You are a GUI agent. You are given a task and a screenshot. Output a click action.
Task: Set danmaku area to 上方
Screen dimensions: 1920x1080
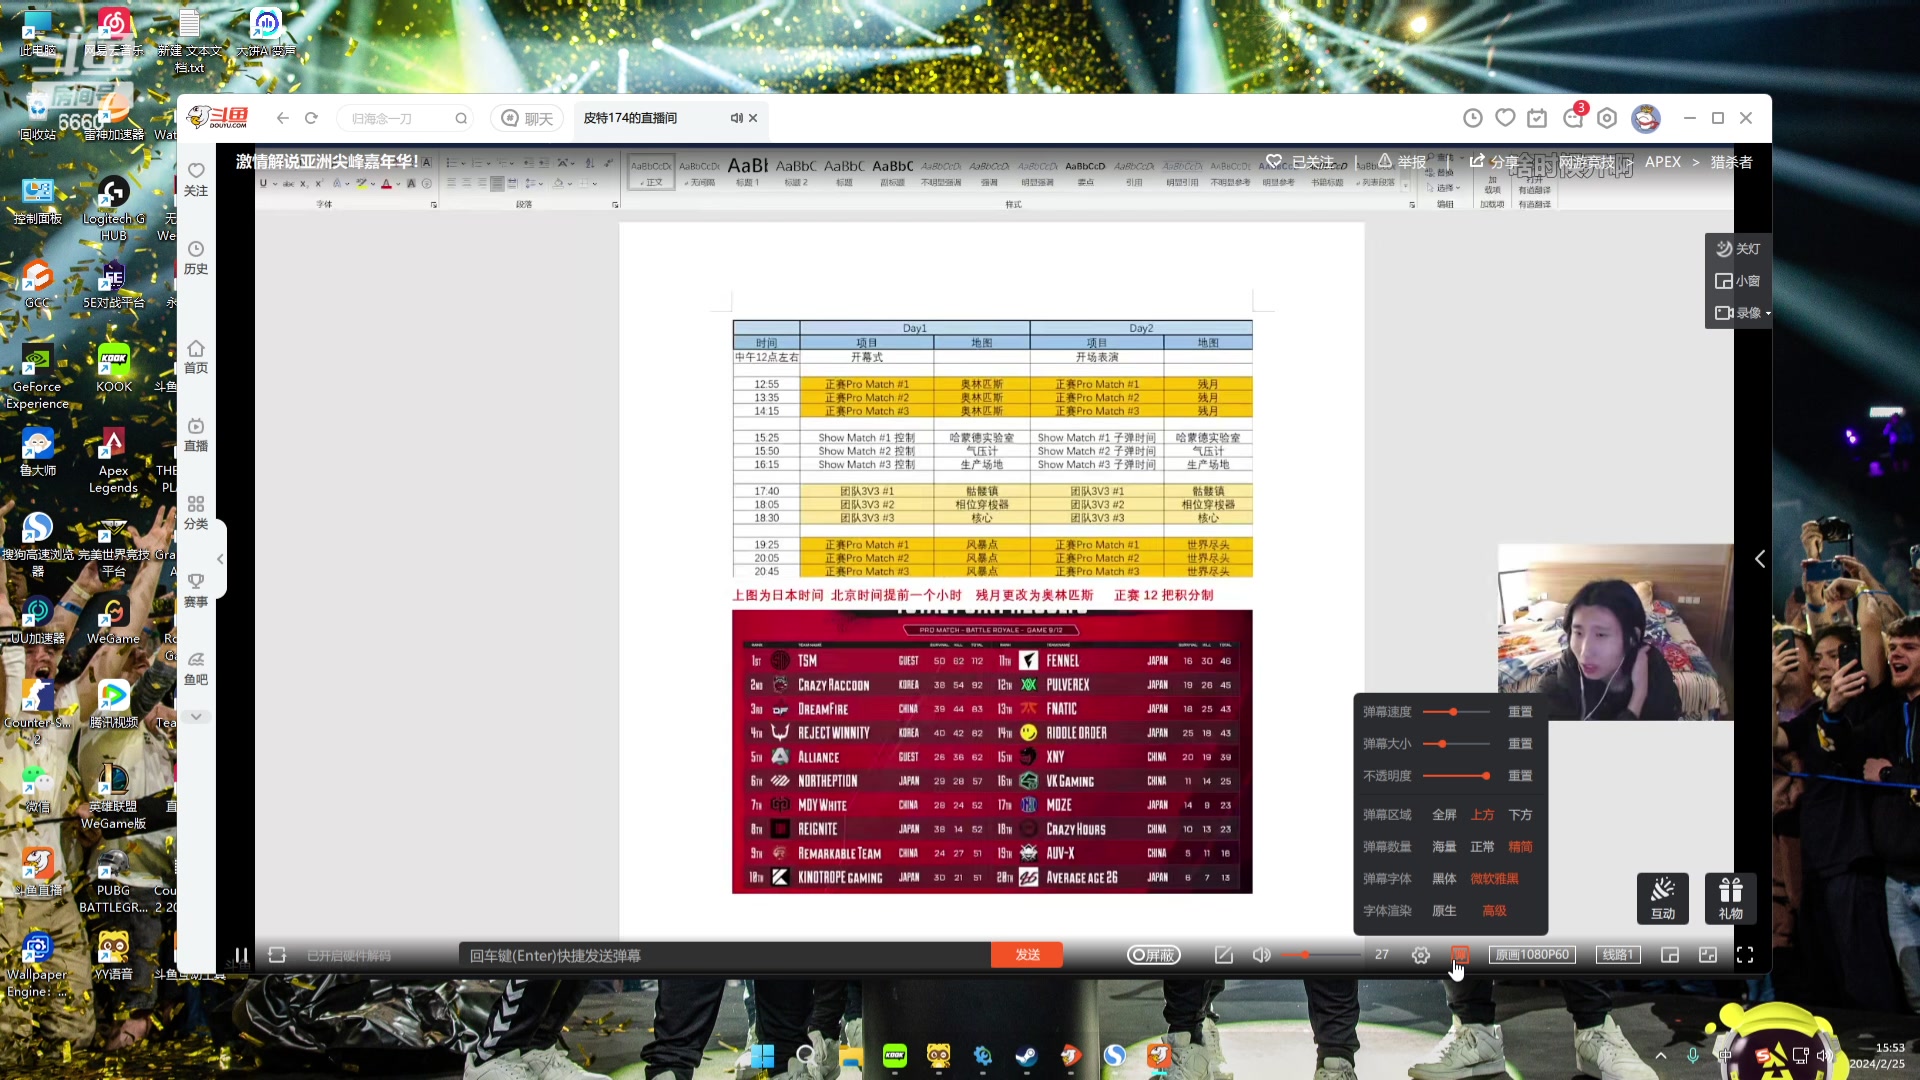1482,815
